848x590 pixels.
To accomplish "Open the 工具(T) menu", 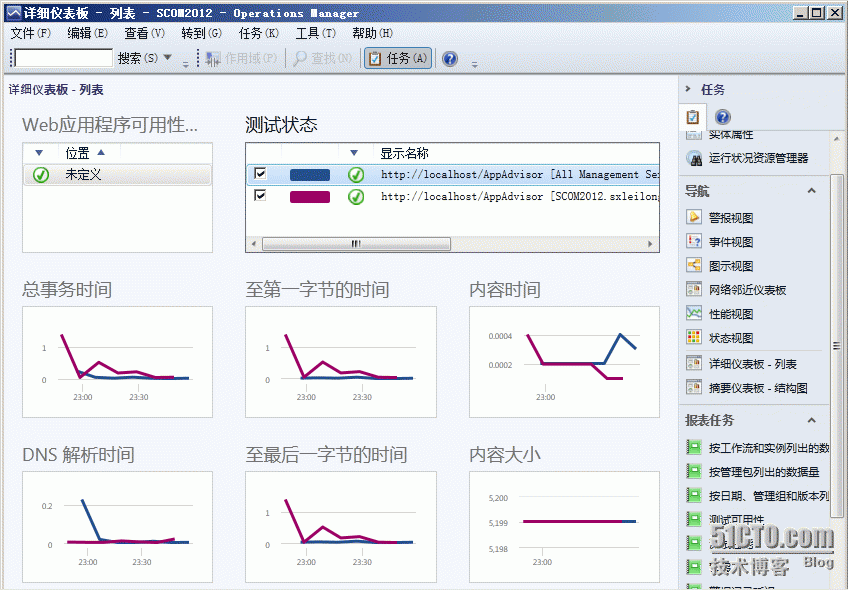I will point(315,34).
